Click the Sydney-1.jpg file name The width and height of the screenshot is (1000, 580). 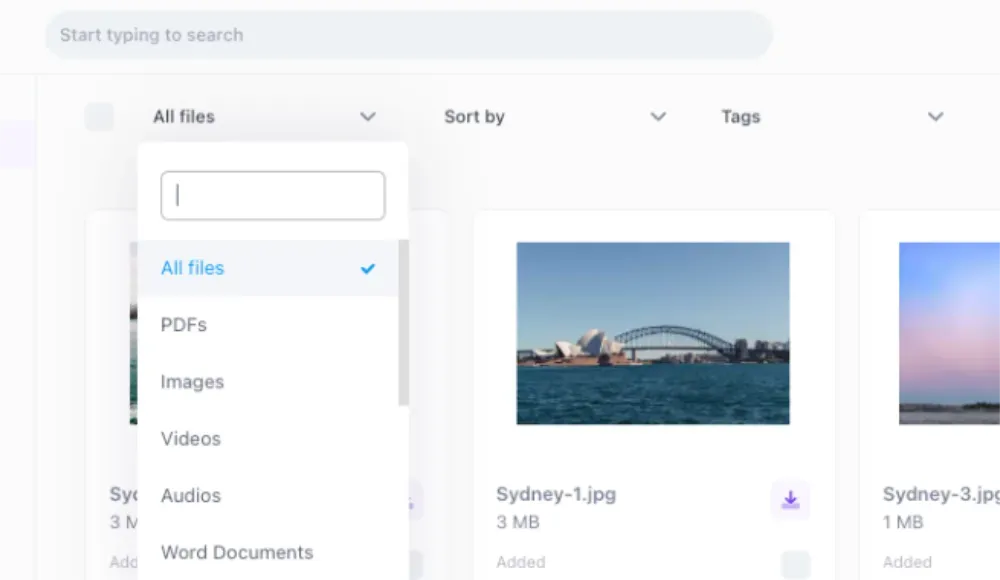pyautogui.click(x=556, y=494)
